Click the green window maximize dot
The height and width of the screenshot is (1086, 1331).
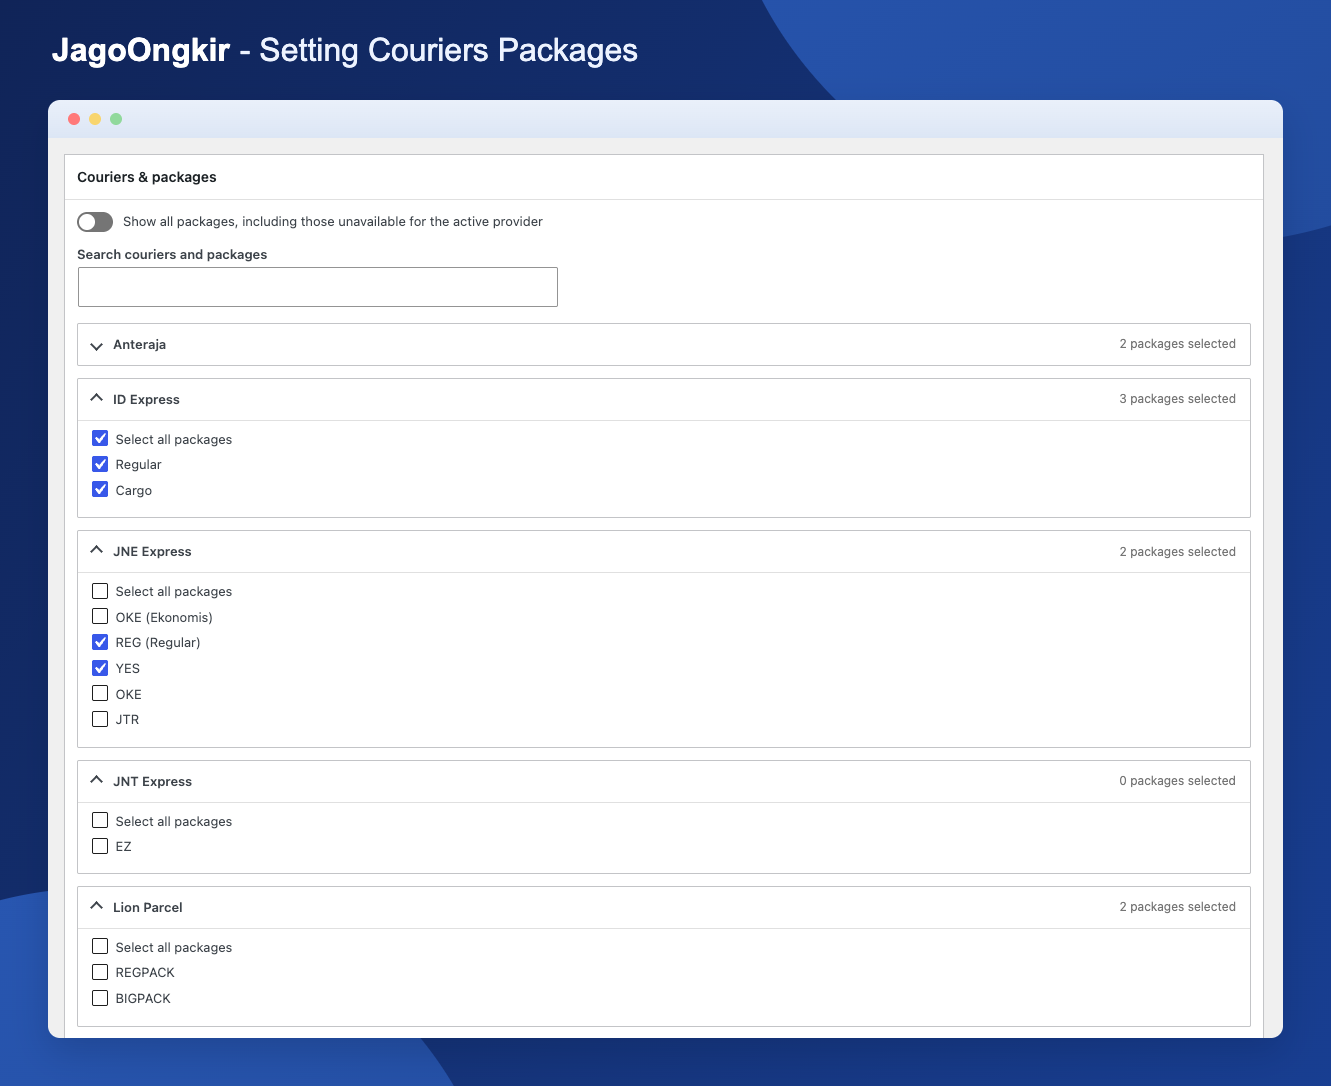(x=116, y=119)
